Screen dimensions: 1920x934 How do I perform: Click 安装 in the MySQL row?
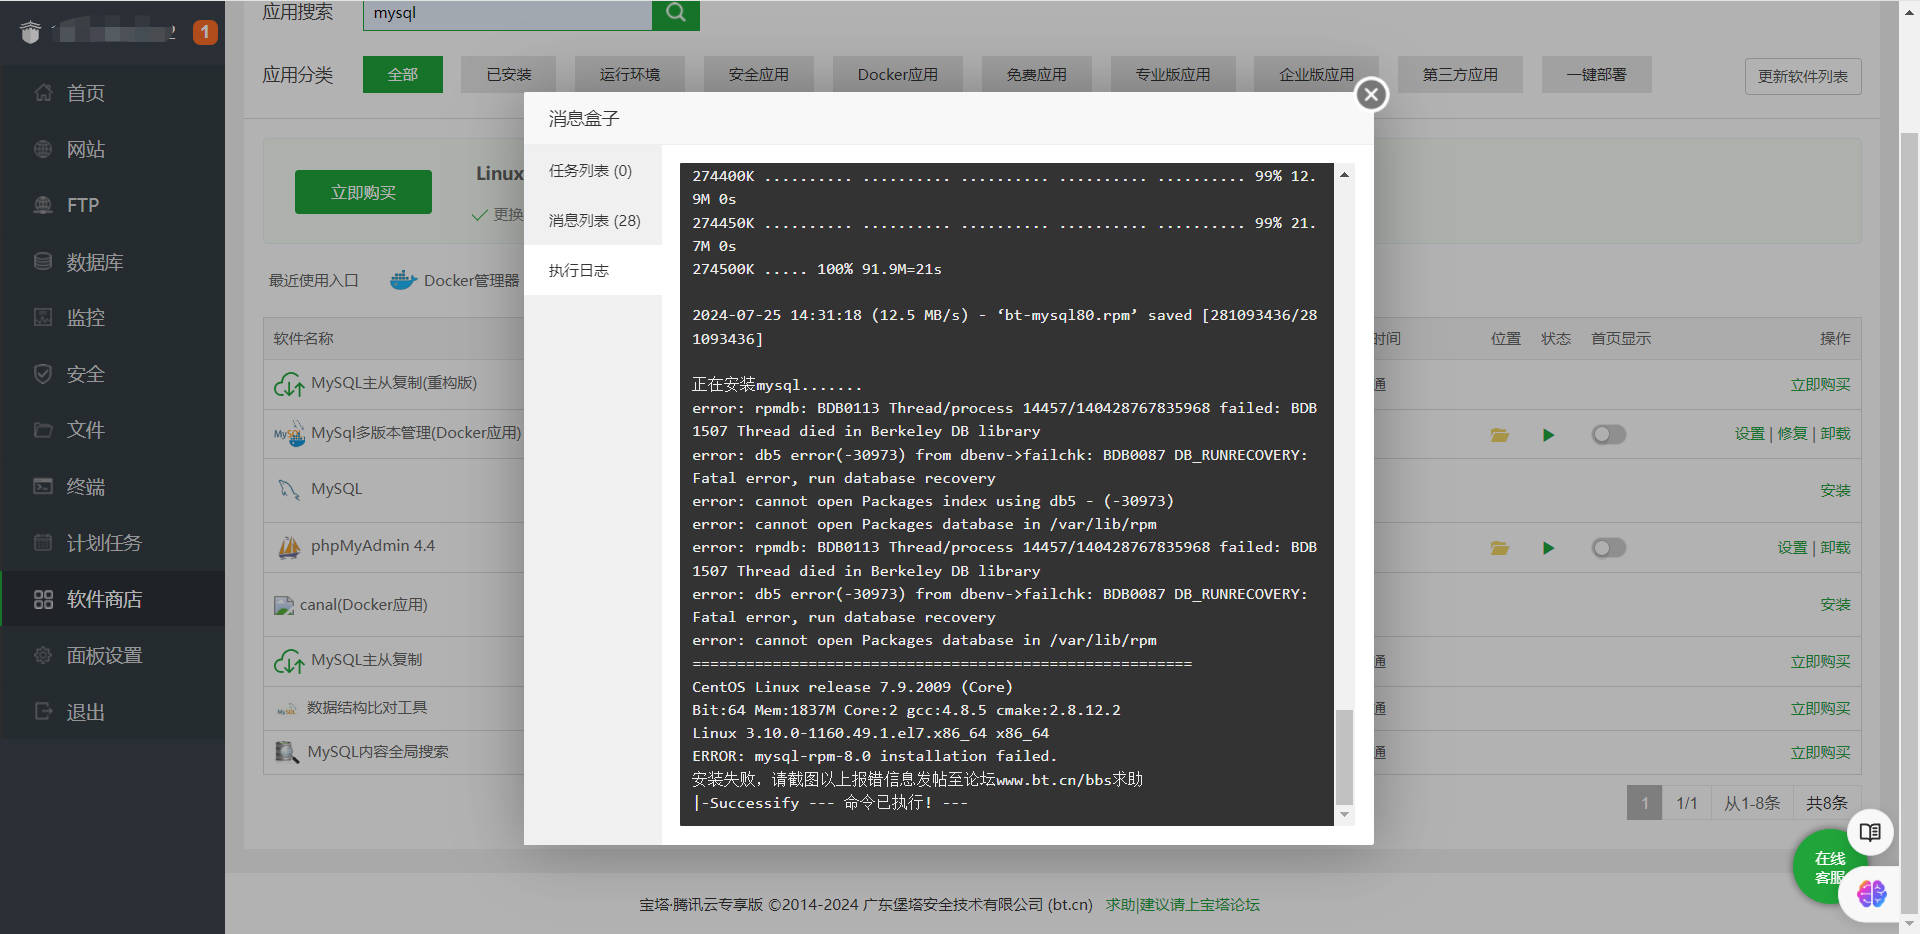click(x=1835, y=491)
